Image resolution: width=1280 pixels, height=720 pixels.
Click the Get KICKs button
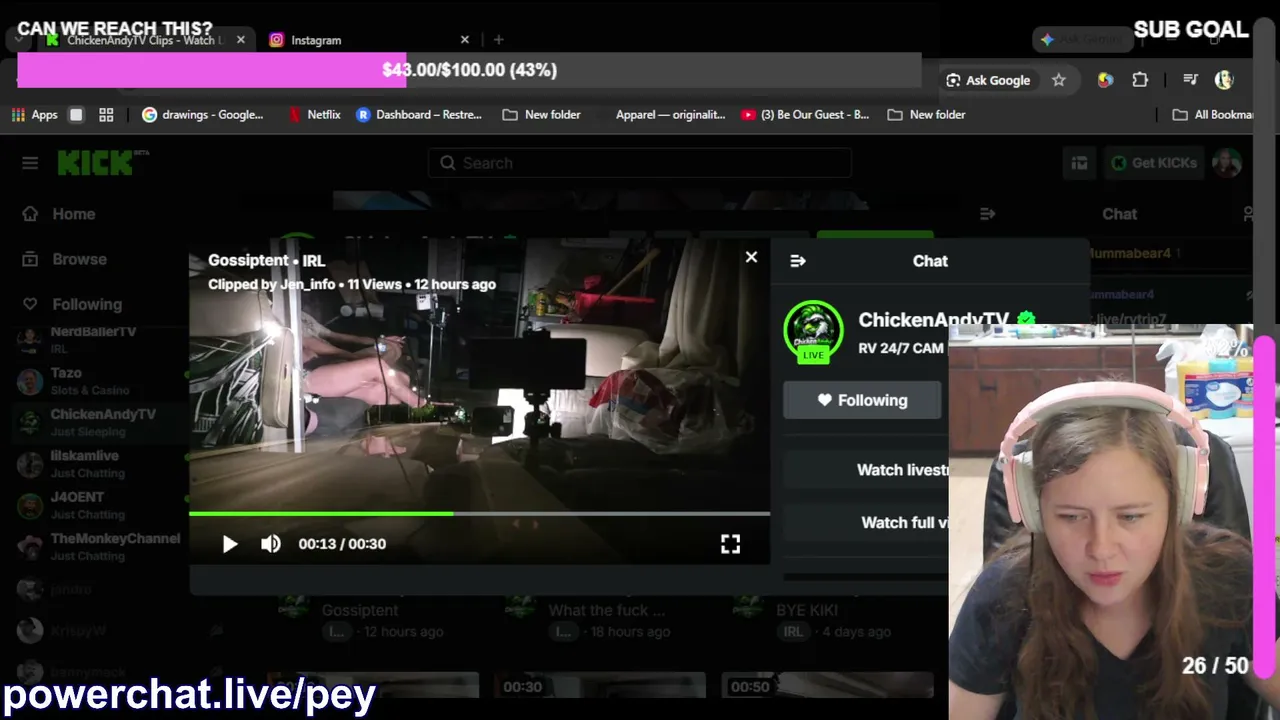pyautogui.click(x=1153, y=163)
